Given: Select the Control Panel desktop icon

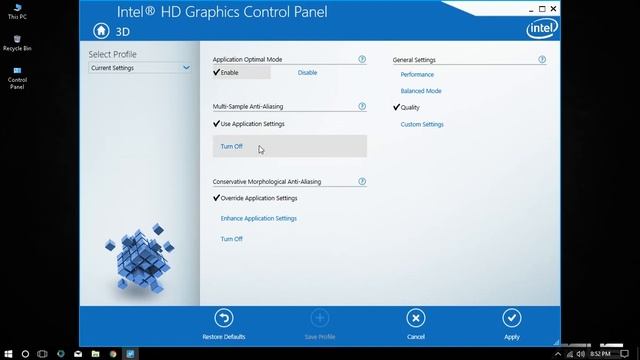Looking at the screenshot, I should [x=17, y=78].
